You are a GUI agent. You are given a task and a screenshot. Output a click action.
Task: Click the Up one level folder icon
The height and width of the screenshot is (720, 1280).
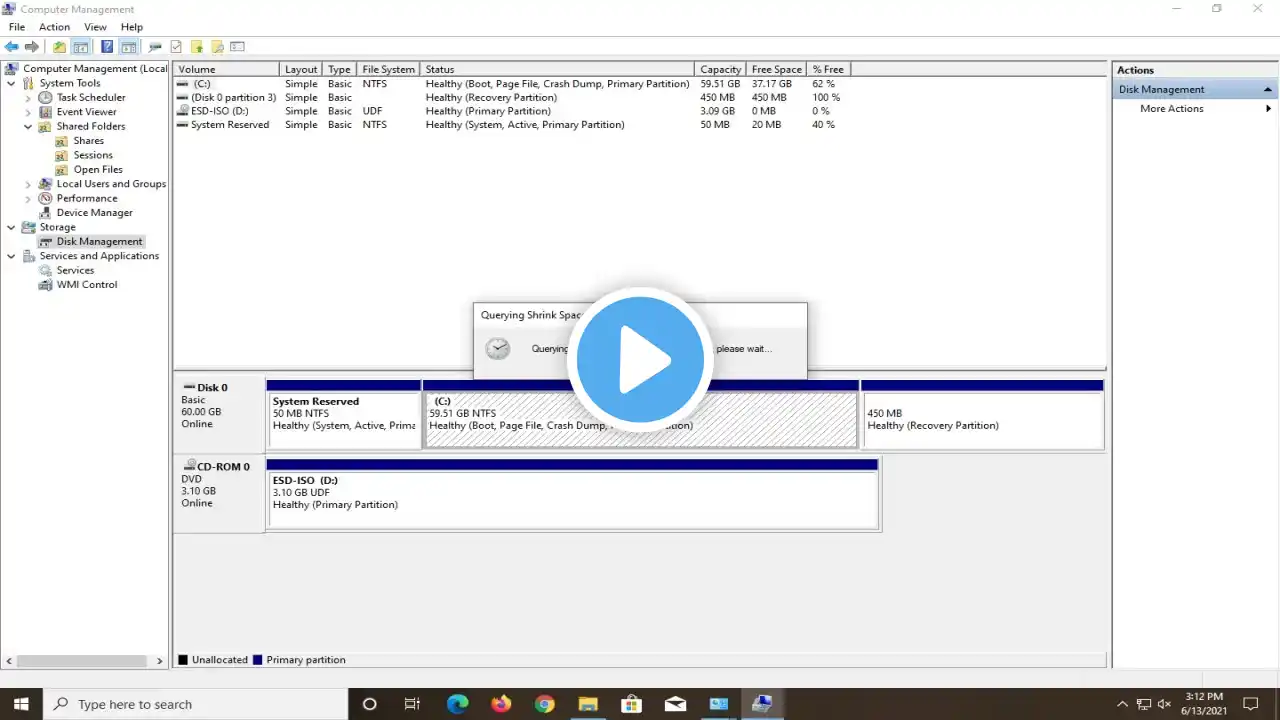59,47
